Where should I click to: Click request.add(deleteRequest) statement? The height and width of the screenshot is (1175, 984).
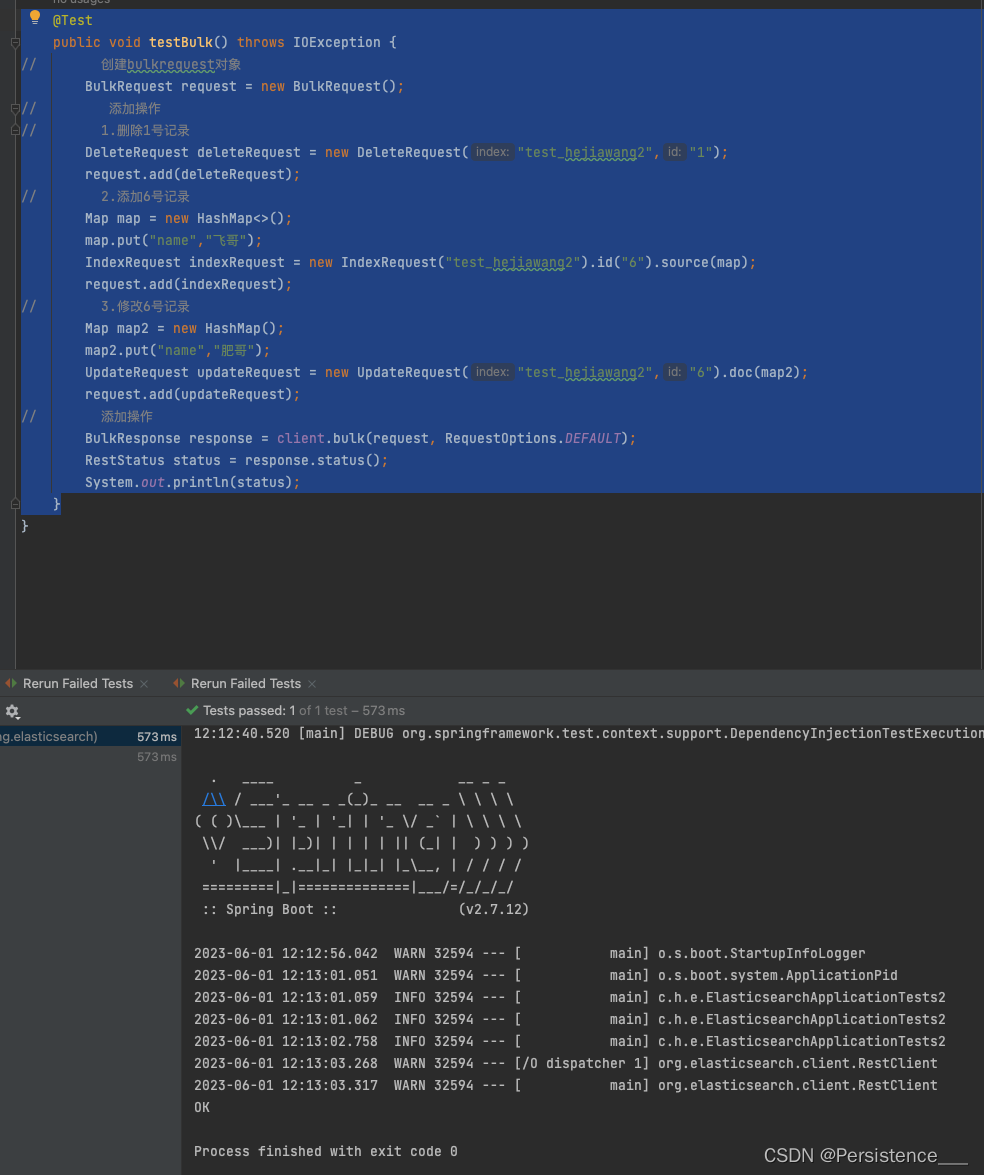click(x=192, y=175)
